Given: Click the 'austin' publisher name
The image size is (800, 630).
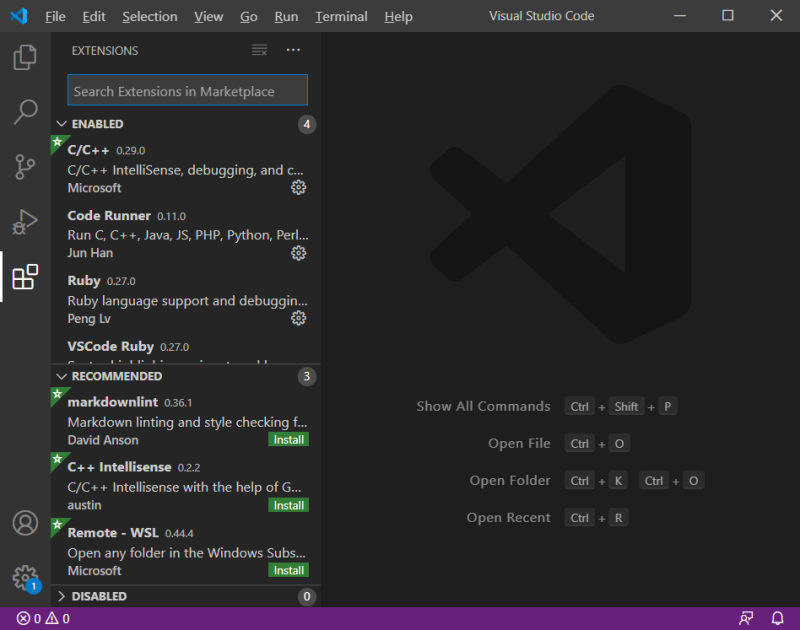Looking at the screenshot, I should (x=85, y=506).
